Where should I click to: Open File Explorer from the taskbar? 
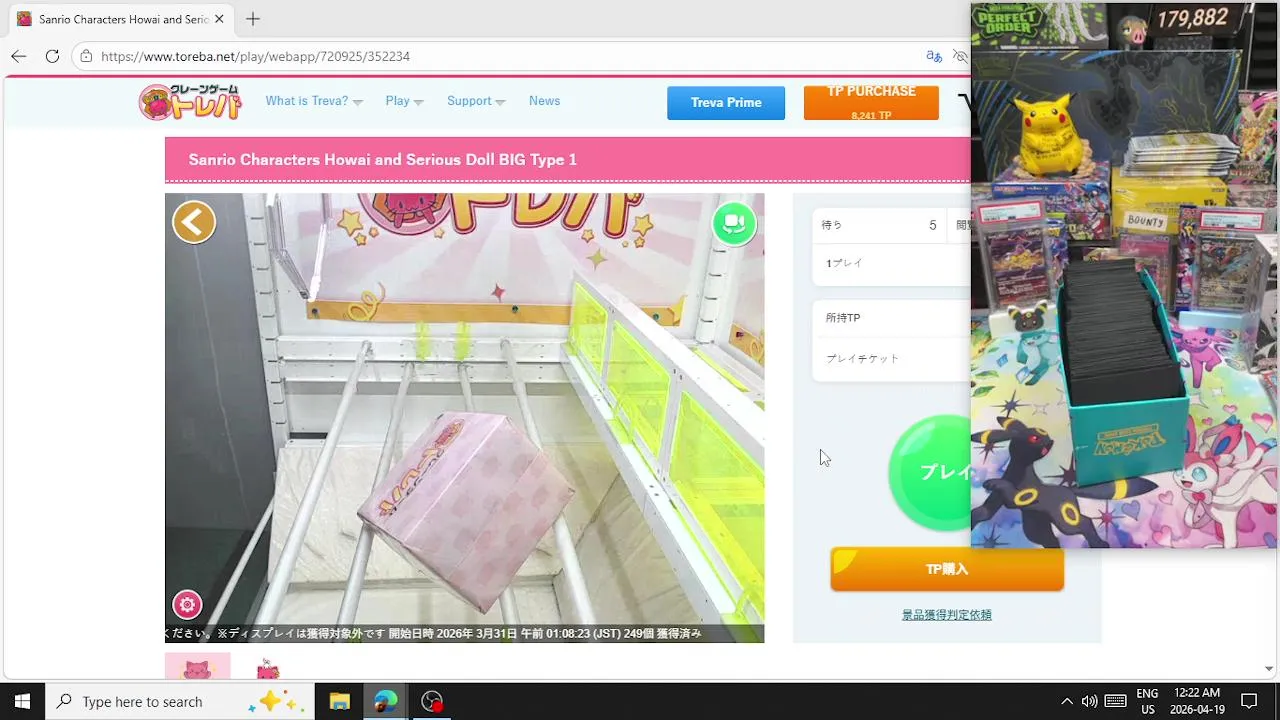pos(339,701)
